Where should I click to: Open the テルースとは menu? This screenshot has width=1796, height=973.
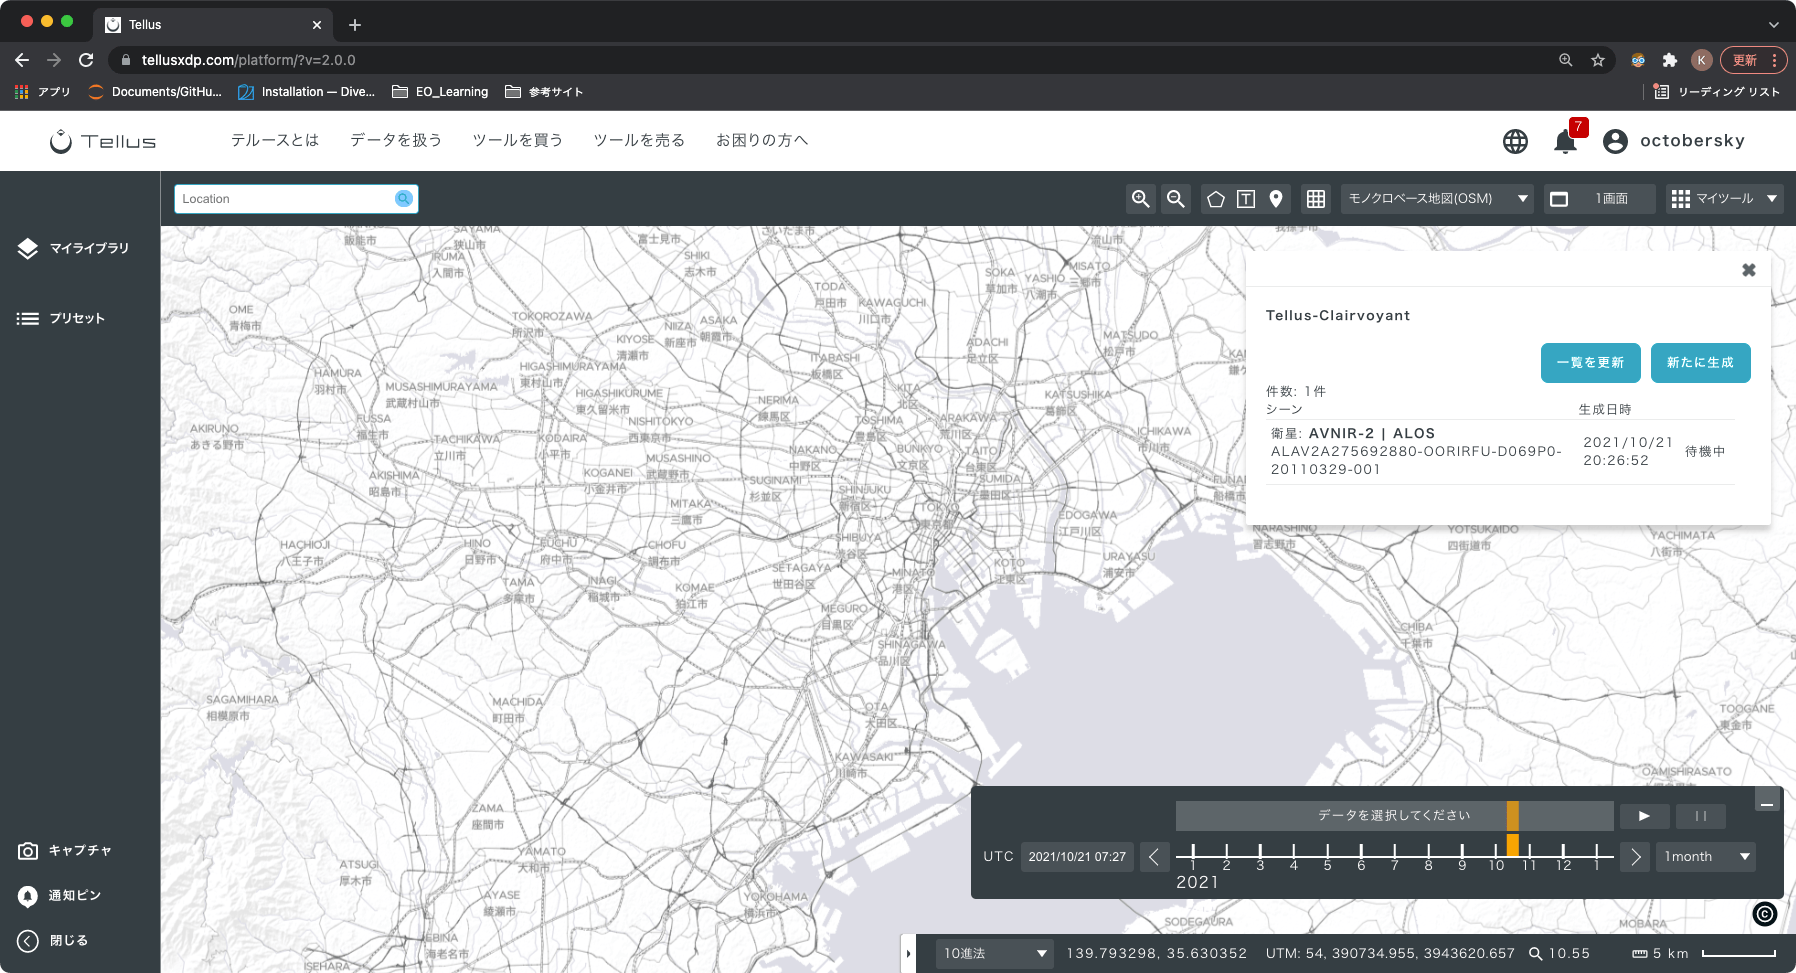point(275,141)
